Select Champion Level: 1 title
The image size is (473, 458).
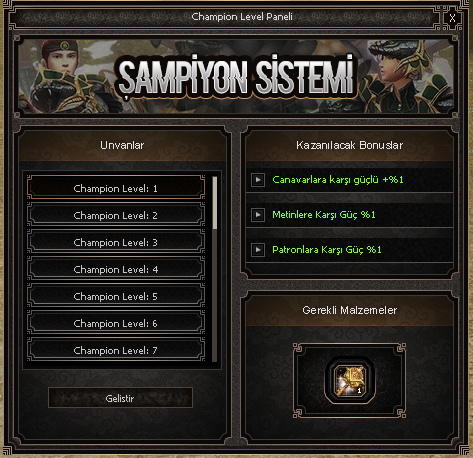[x=116, y=188]
